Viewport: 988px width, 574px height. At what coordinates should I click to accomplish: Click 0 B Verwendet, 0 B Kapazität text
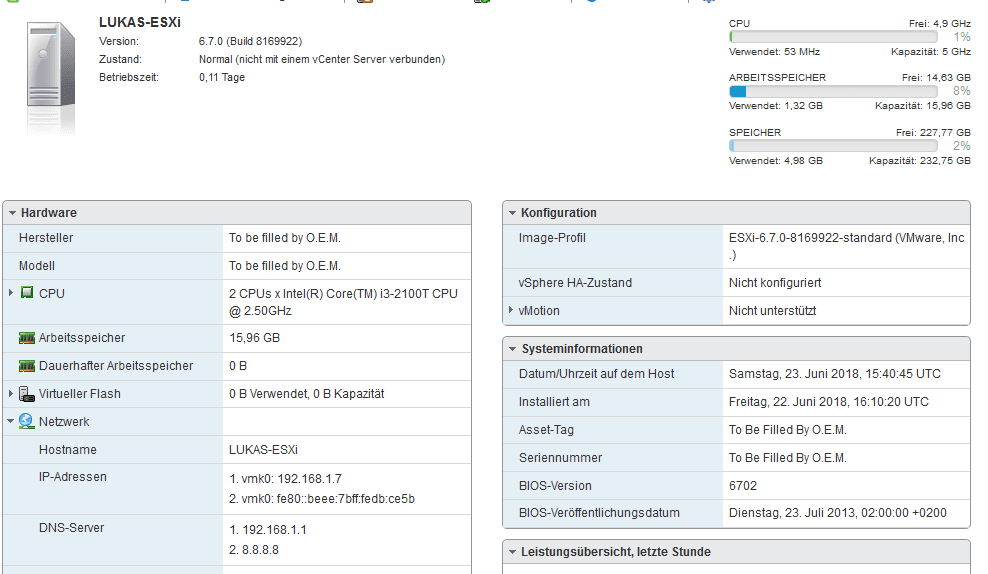point(306,394)
